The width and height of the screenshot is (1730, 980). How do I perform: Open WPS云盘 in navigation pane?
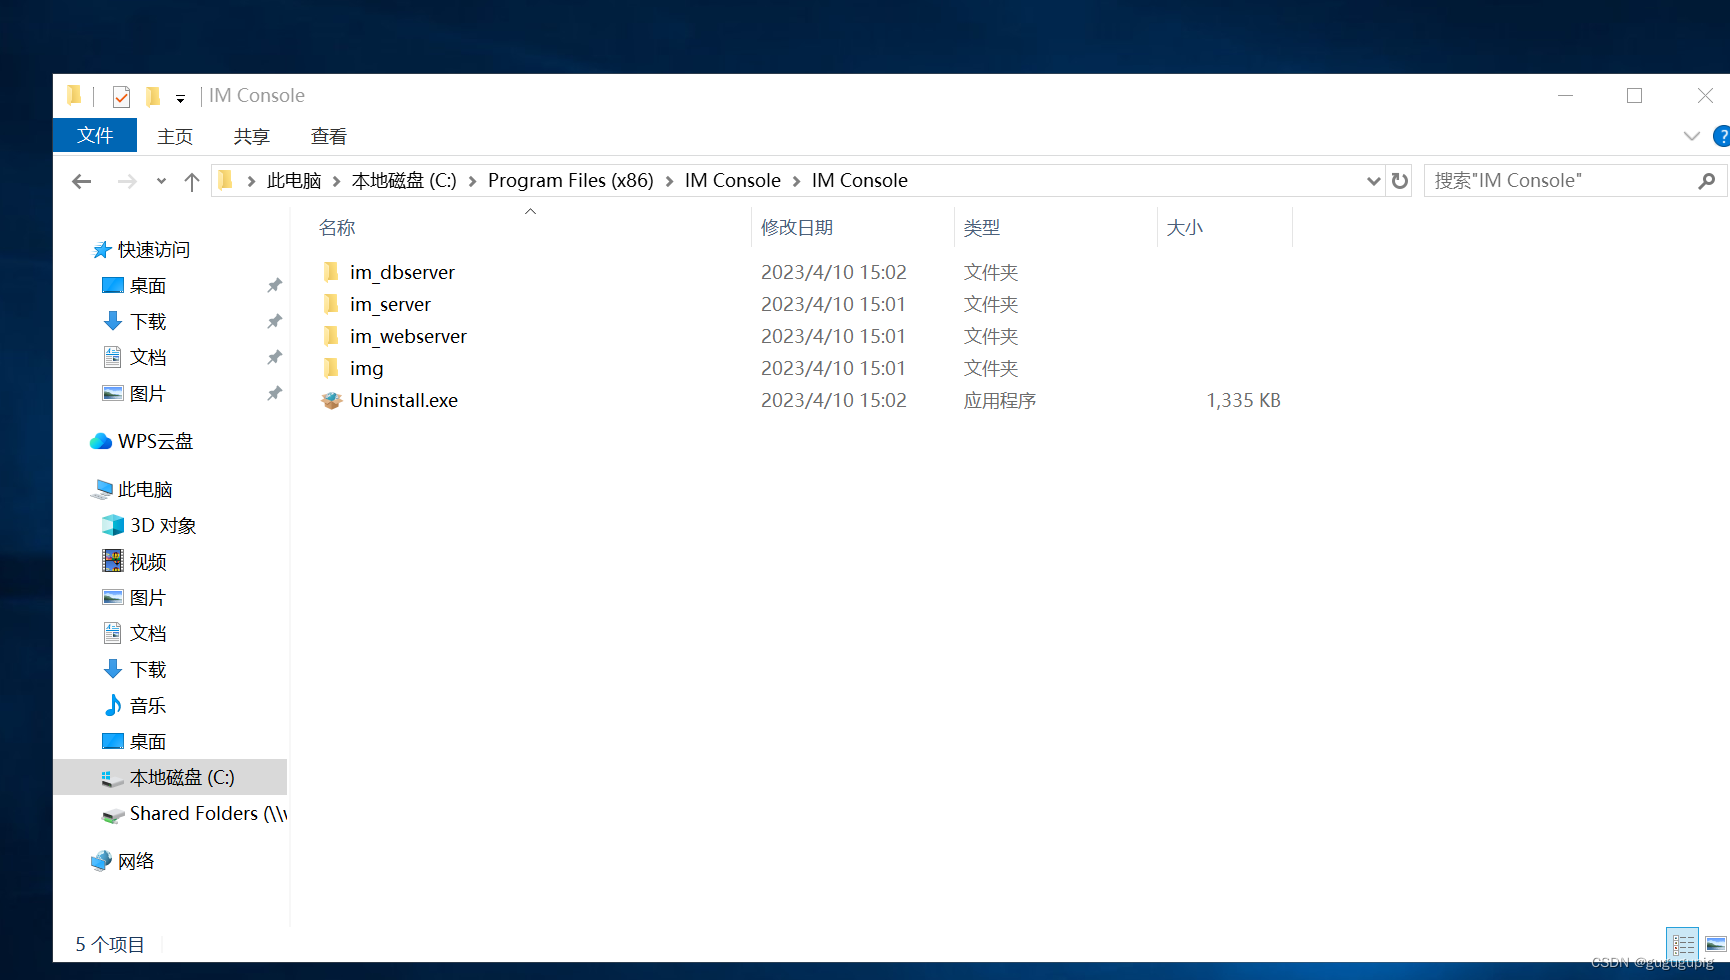tap(155, 442)
